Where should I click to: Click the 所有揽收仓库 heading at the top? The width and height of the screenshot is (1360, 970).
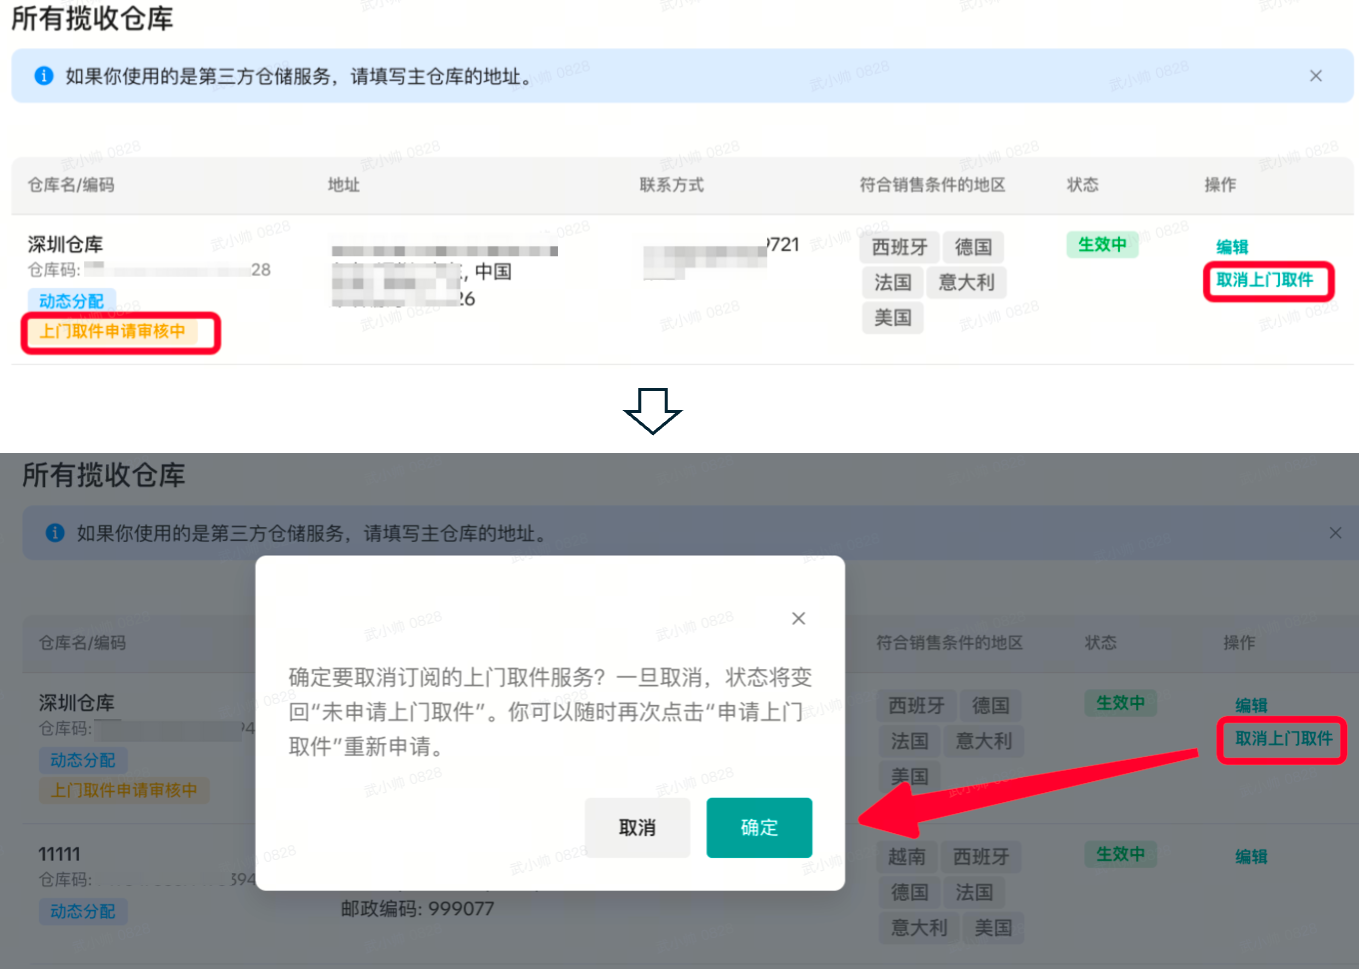[x=92, y=19]
